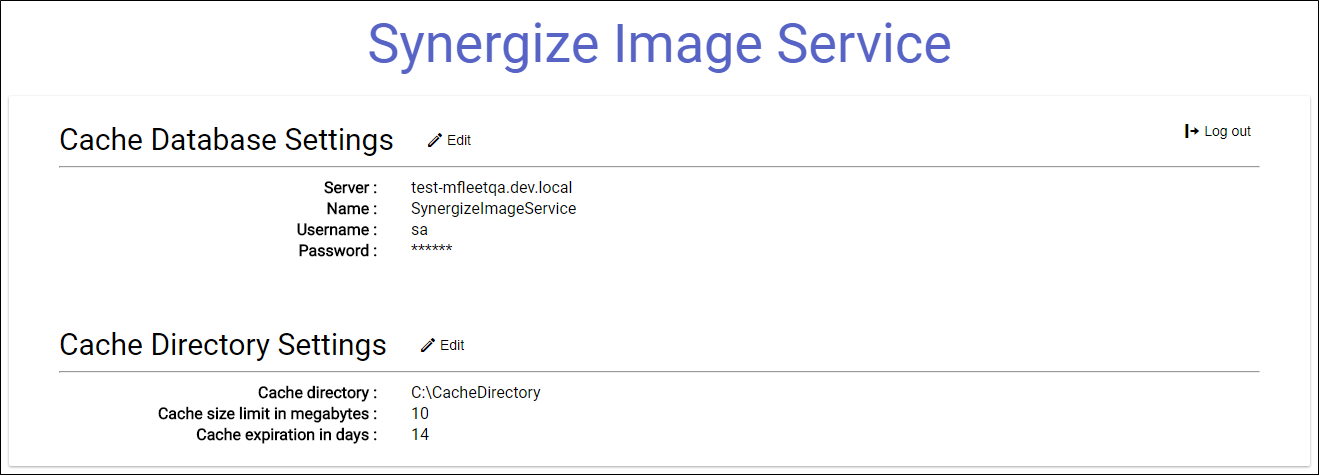Click the log out arrow icon
The width and height of the screenshot is (1319, 475).
1191,131
